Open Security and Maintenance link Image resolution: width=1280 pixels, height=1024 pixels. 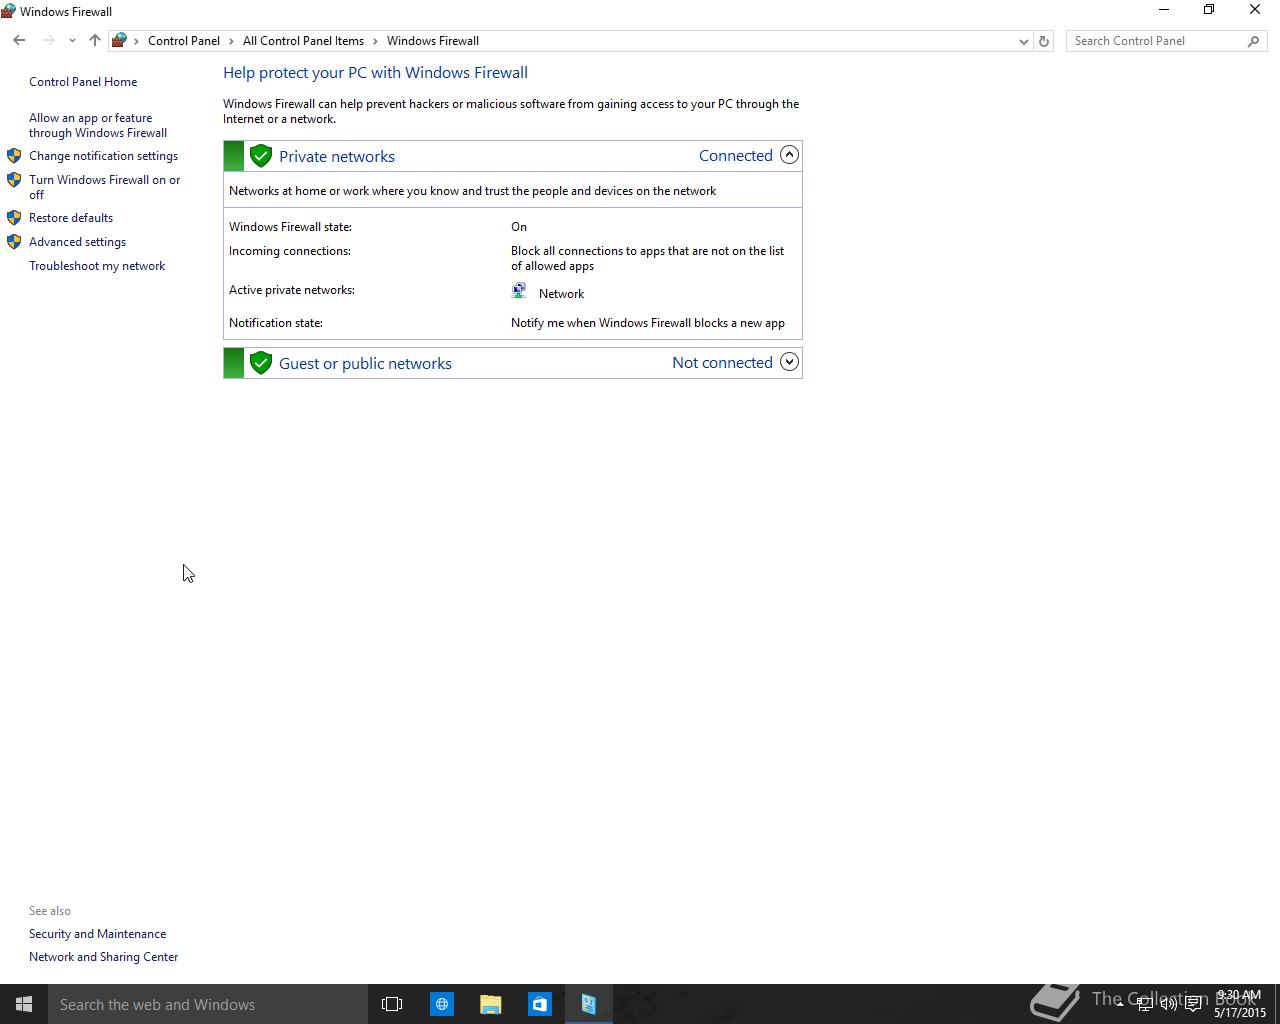pyautogui.click(x=97, y=934)
